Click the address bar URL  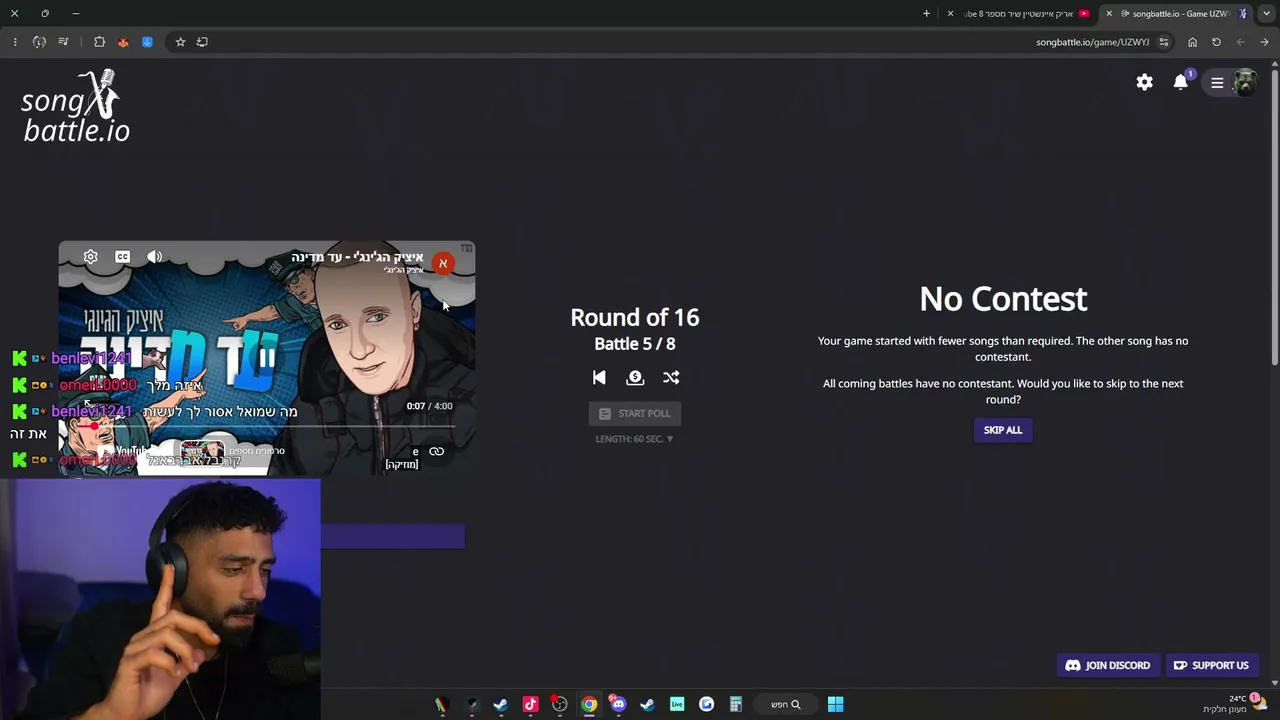point(1093,42)
